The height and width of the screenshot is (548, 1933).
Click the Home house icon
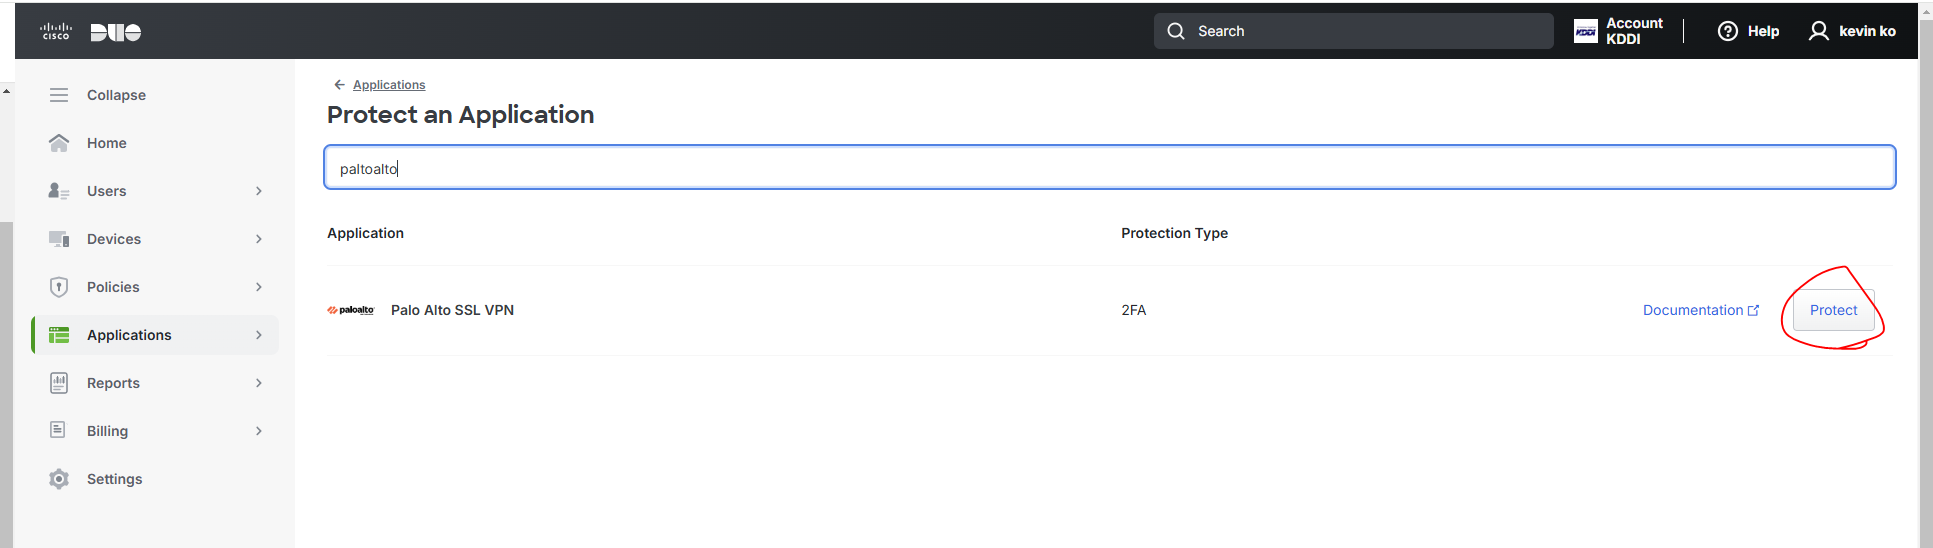(x=59, y=143)
